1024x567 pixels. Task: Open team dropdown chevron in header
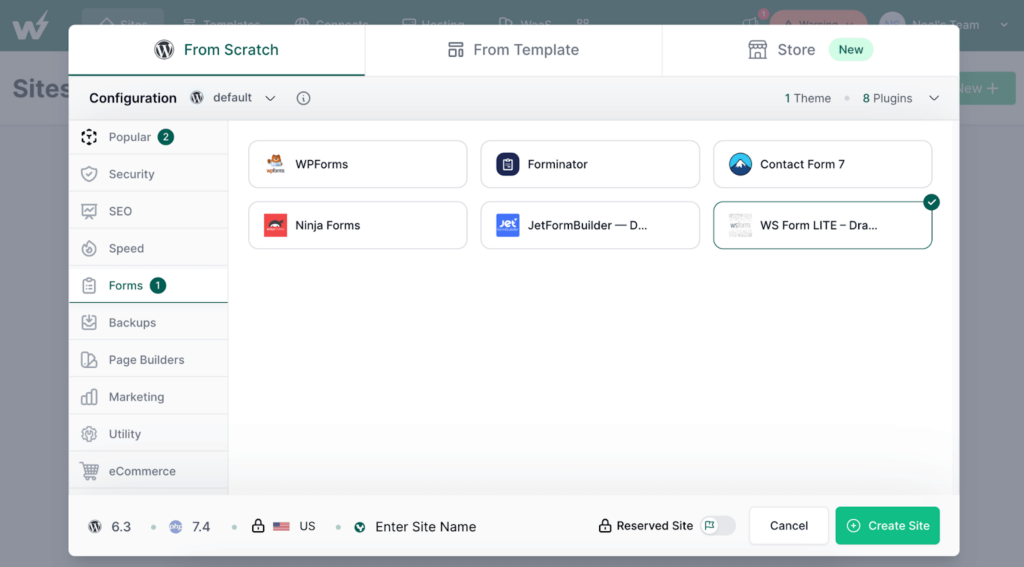tap(1004, 25)
